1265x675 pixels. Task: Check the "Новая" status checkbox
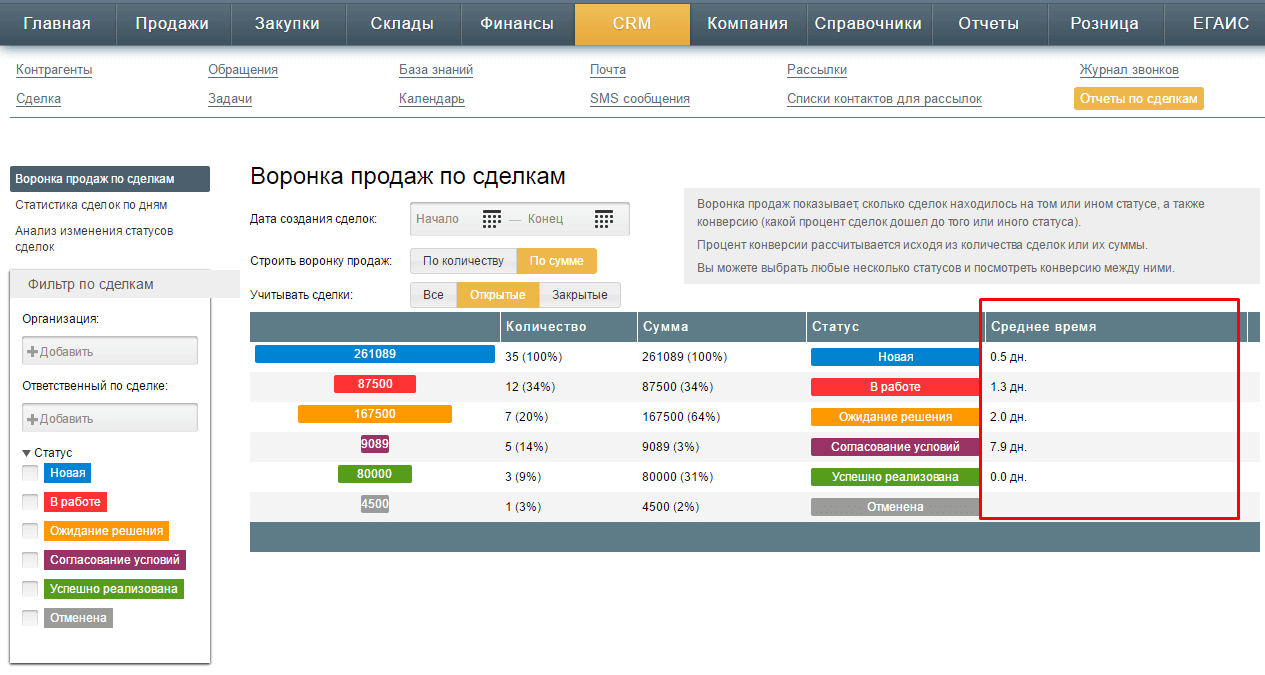click(x=29, y=472)
